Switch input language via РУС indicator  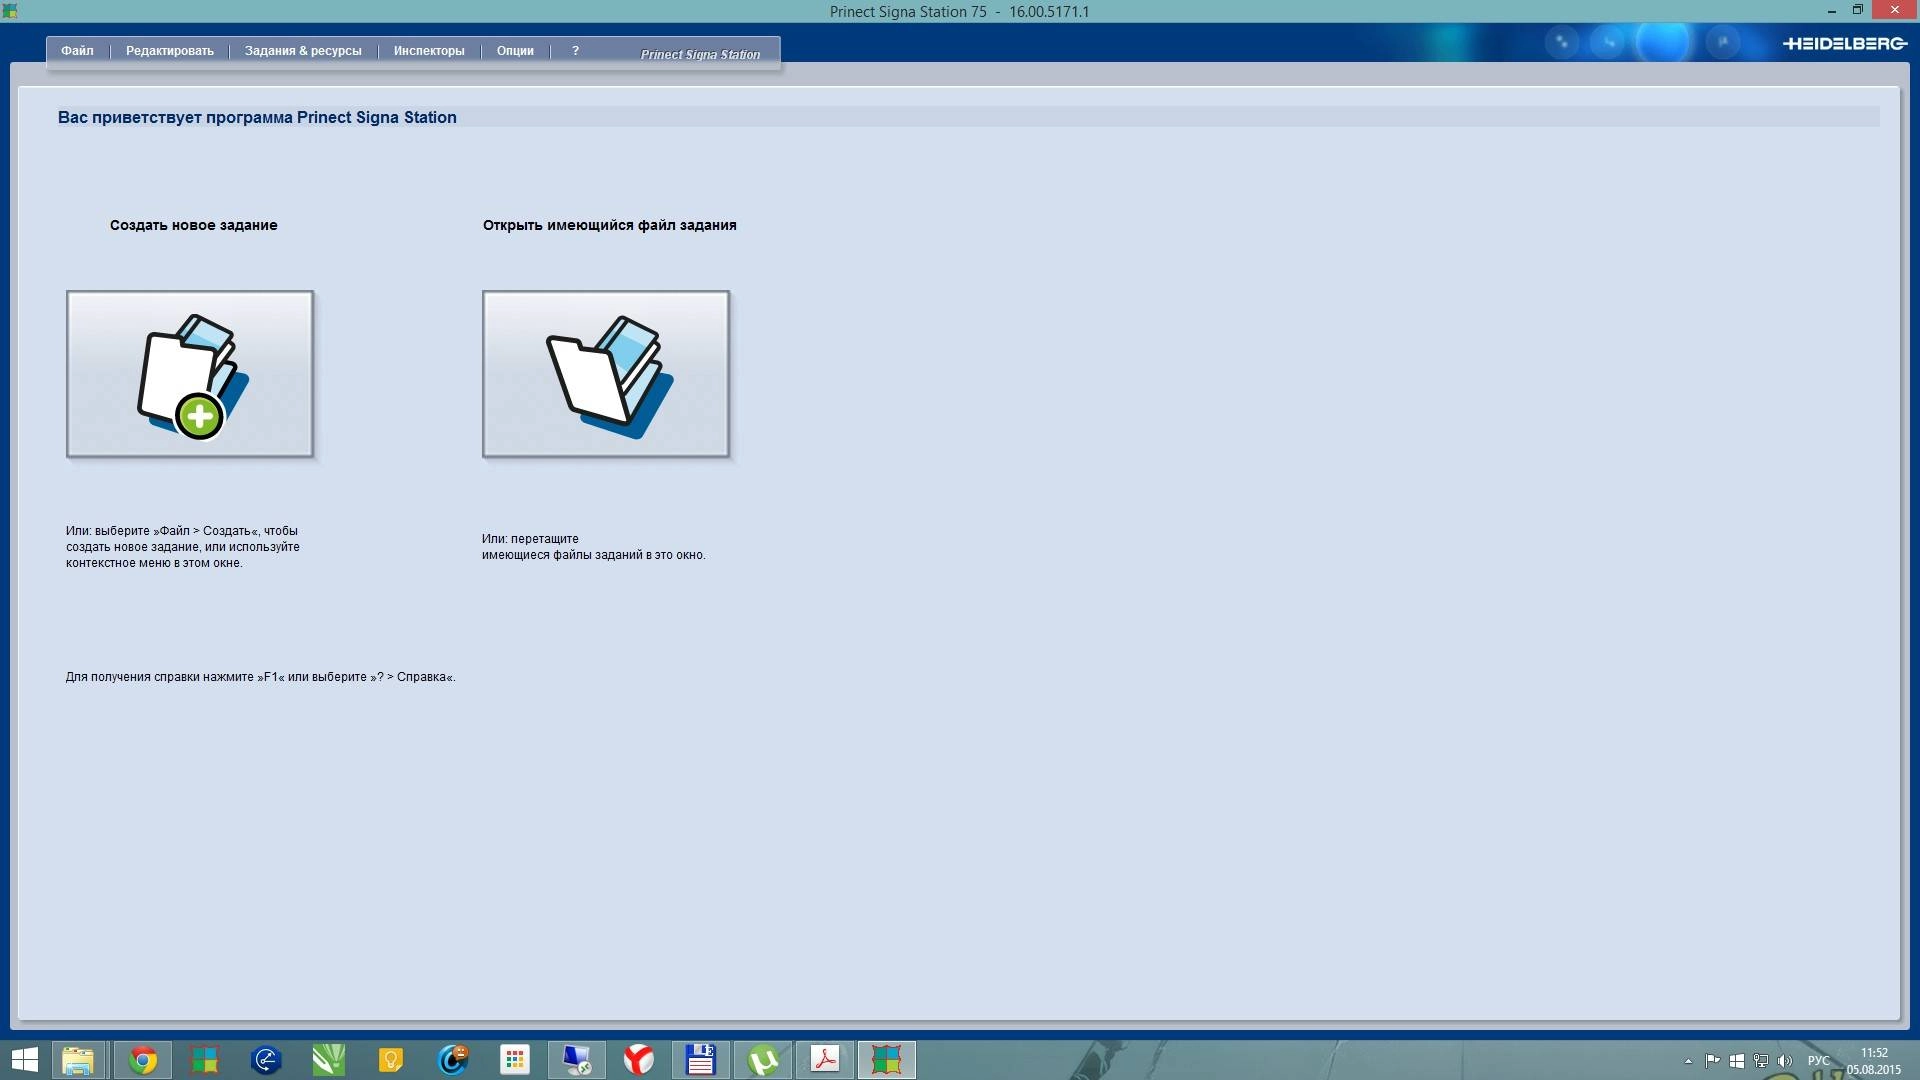[x=1819, y=1061]
